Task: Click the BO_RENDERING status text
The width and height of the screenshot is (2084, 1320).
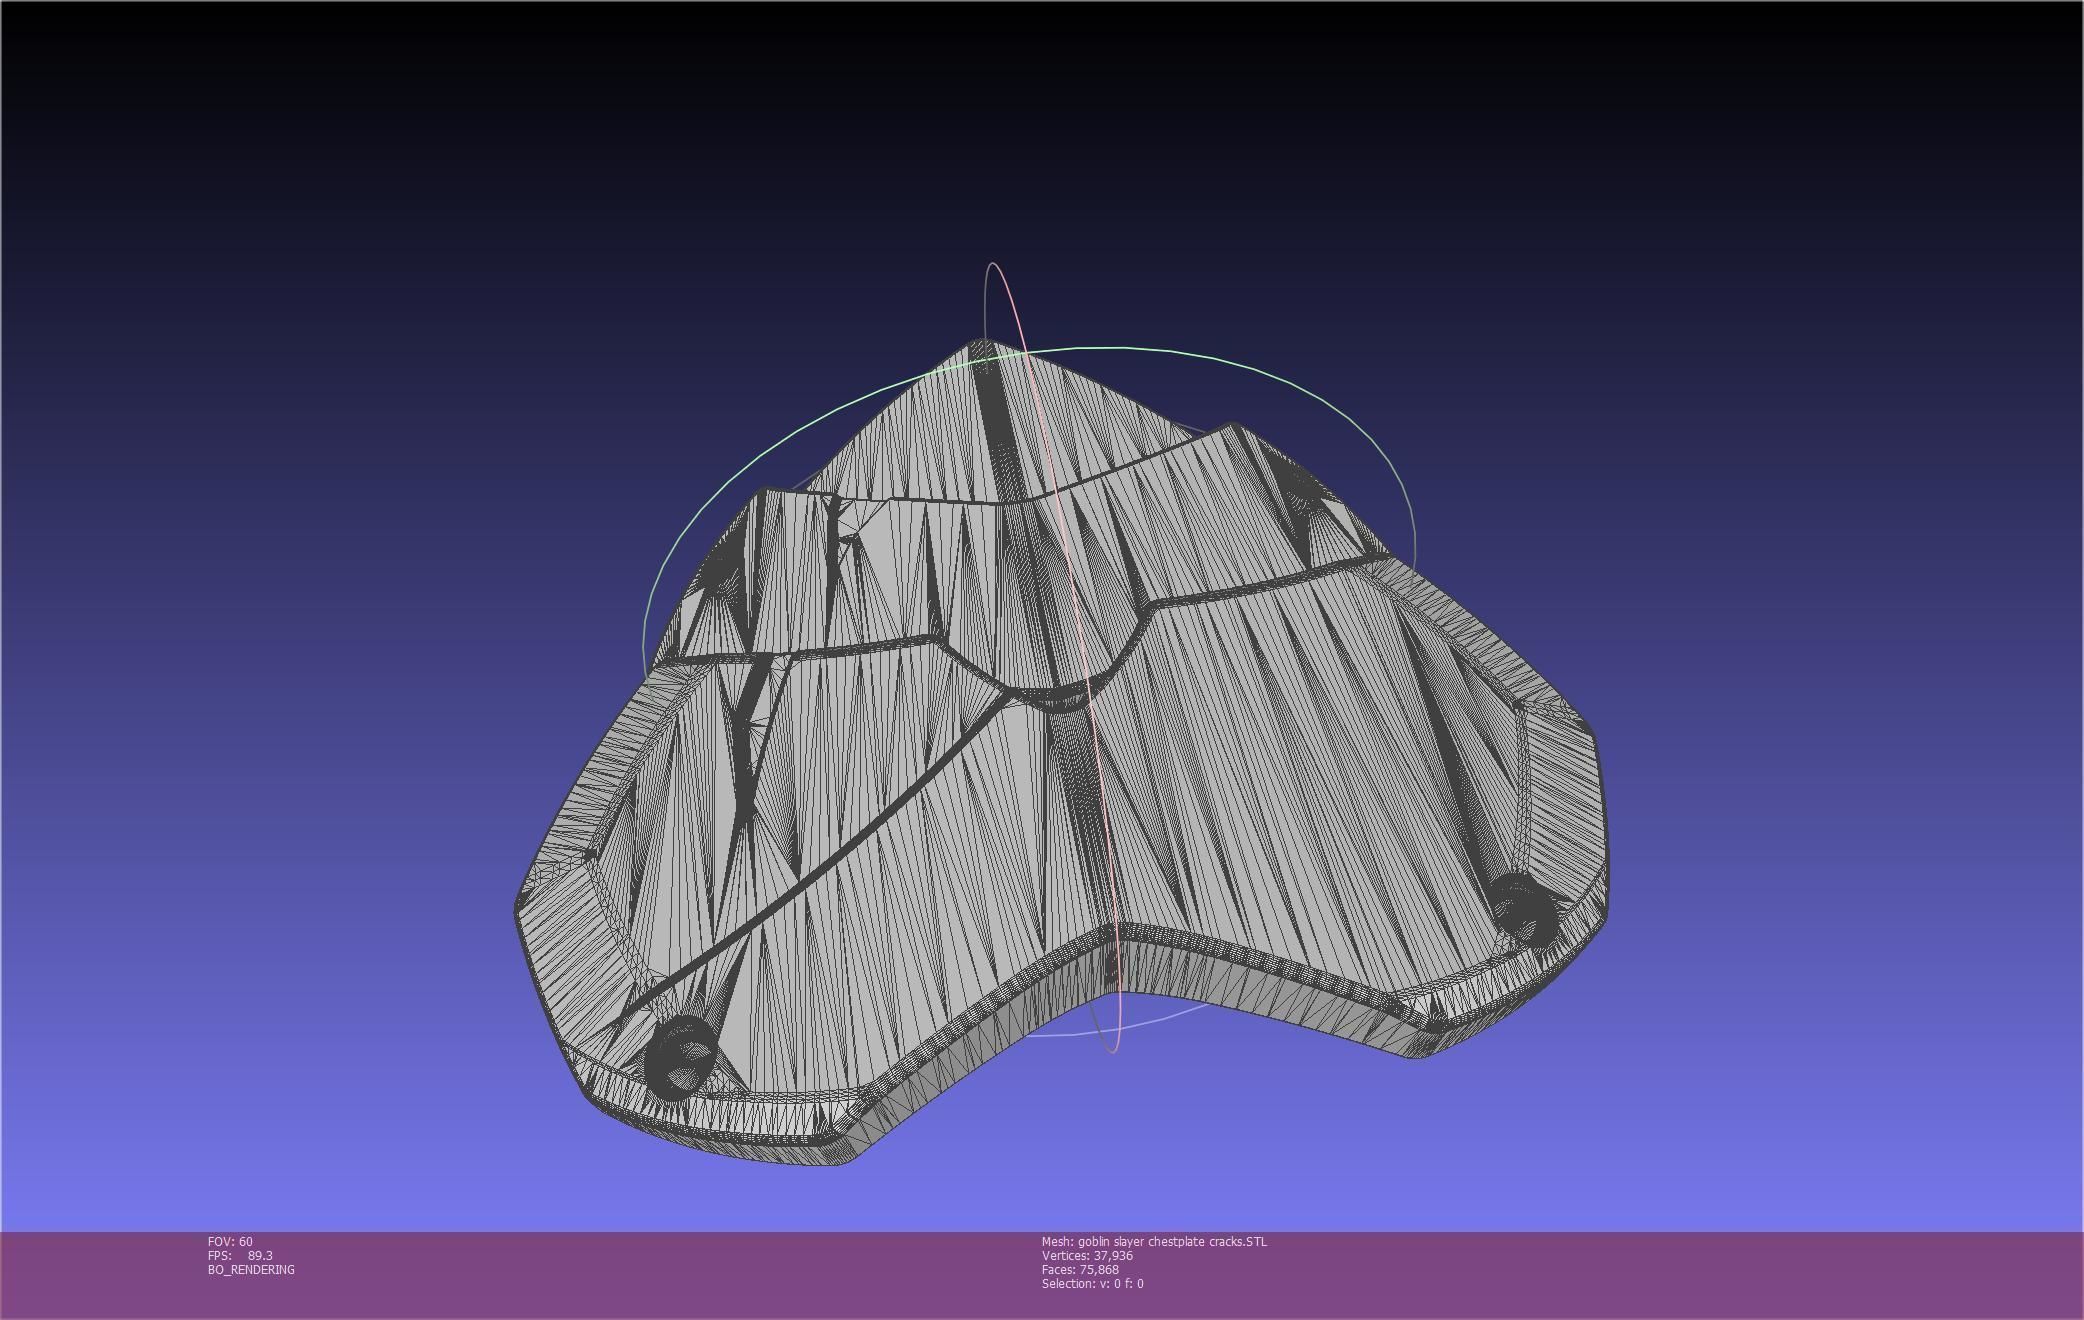Action: [x=251, y=1269]
